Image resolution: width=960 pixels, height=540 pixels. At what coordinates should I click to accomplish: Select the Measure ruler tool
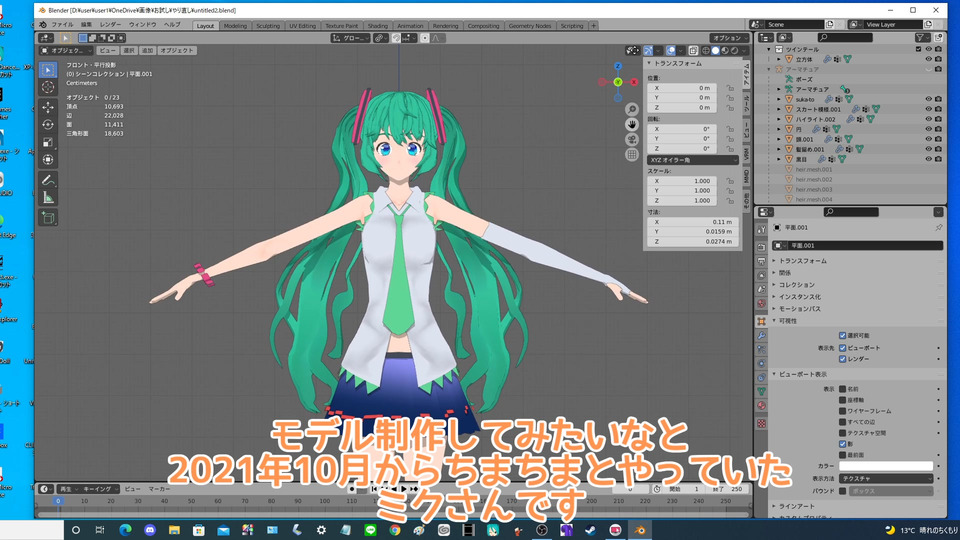tap(48, 197)
